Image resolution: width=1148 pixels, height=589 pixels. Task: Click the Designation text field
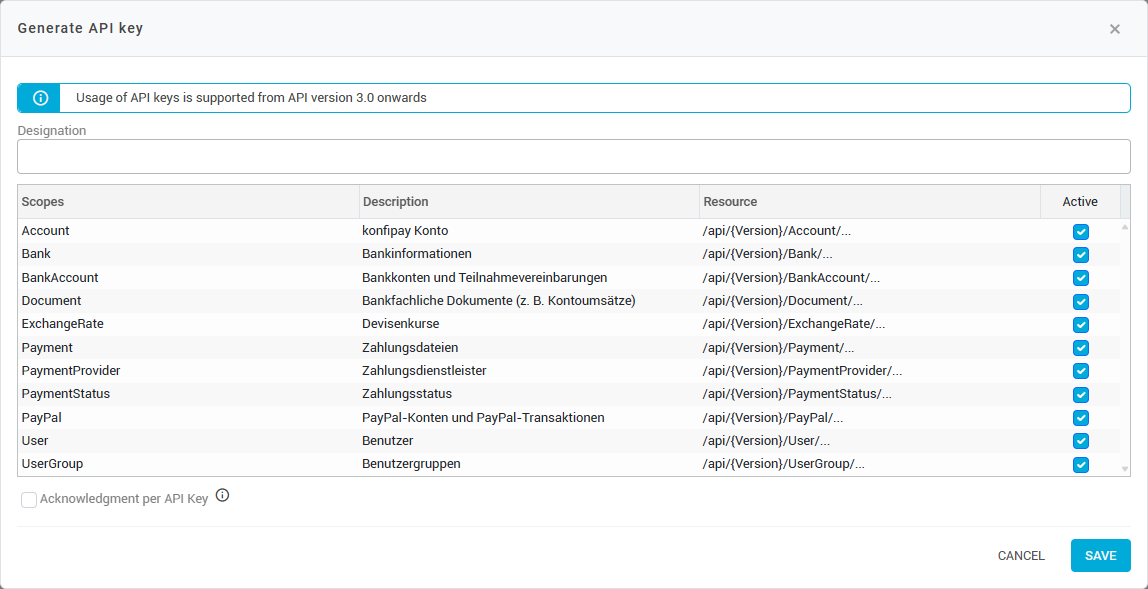pos(573,156)
